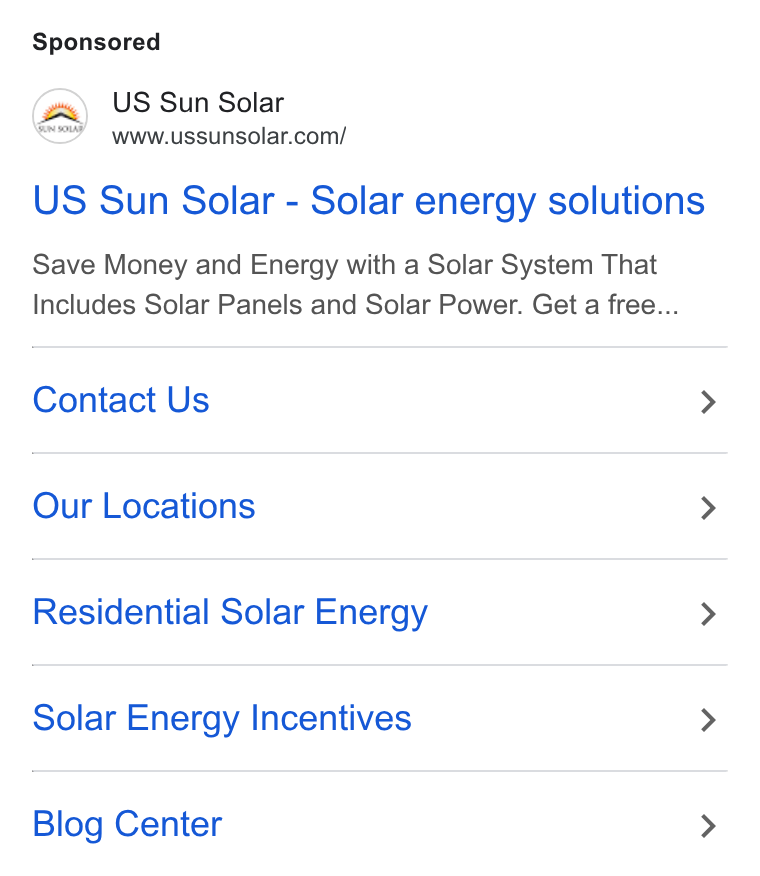Expand the Residential Solar Energy arrow
This screenshot has height=876, width=760.
tap(708, 614)
